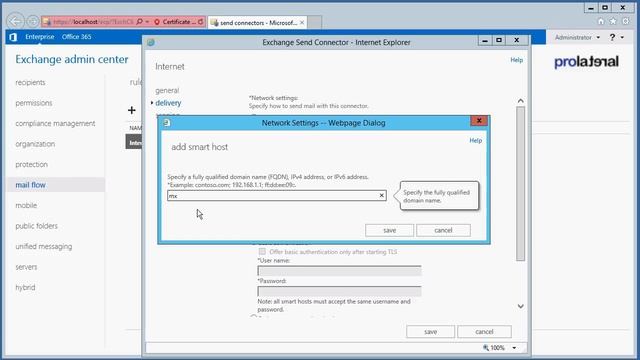
Task: Click the plus icon to add connector
Action: click(131, 110)
